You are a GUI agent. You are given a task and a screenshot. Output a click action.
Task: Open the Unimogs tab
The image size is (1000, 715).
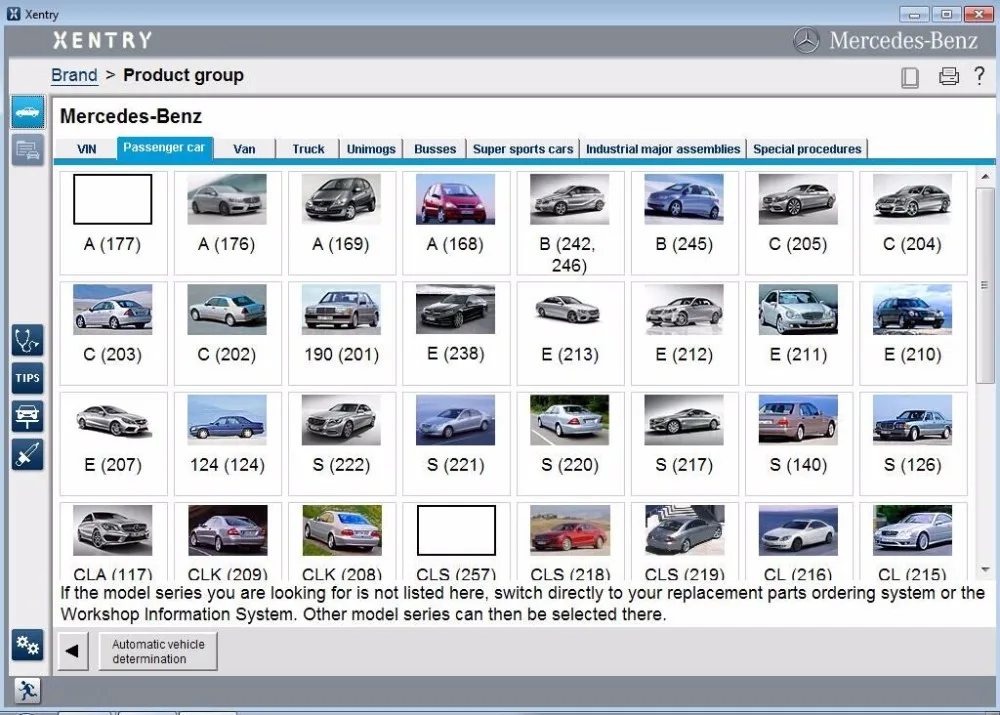pos(371,149)
